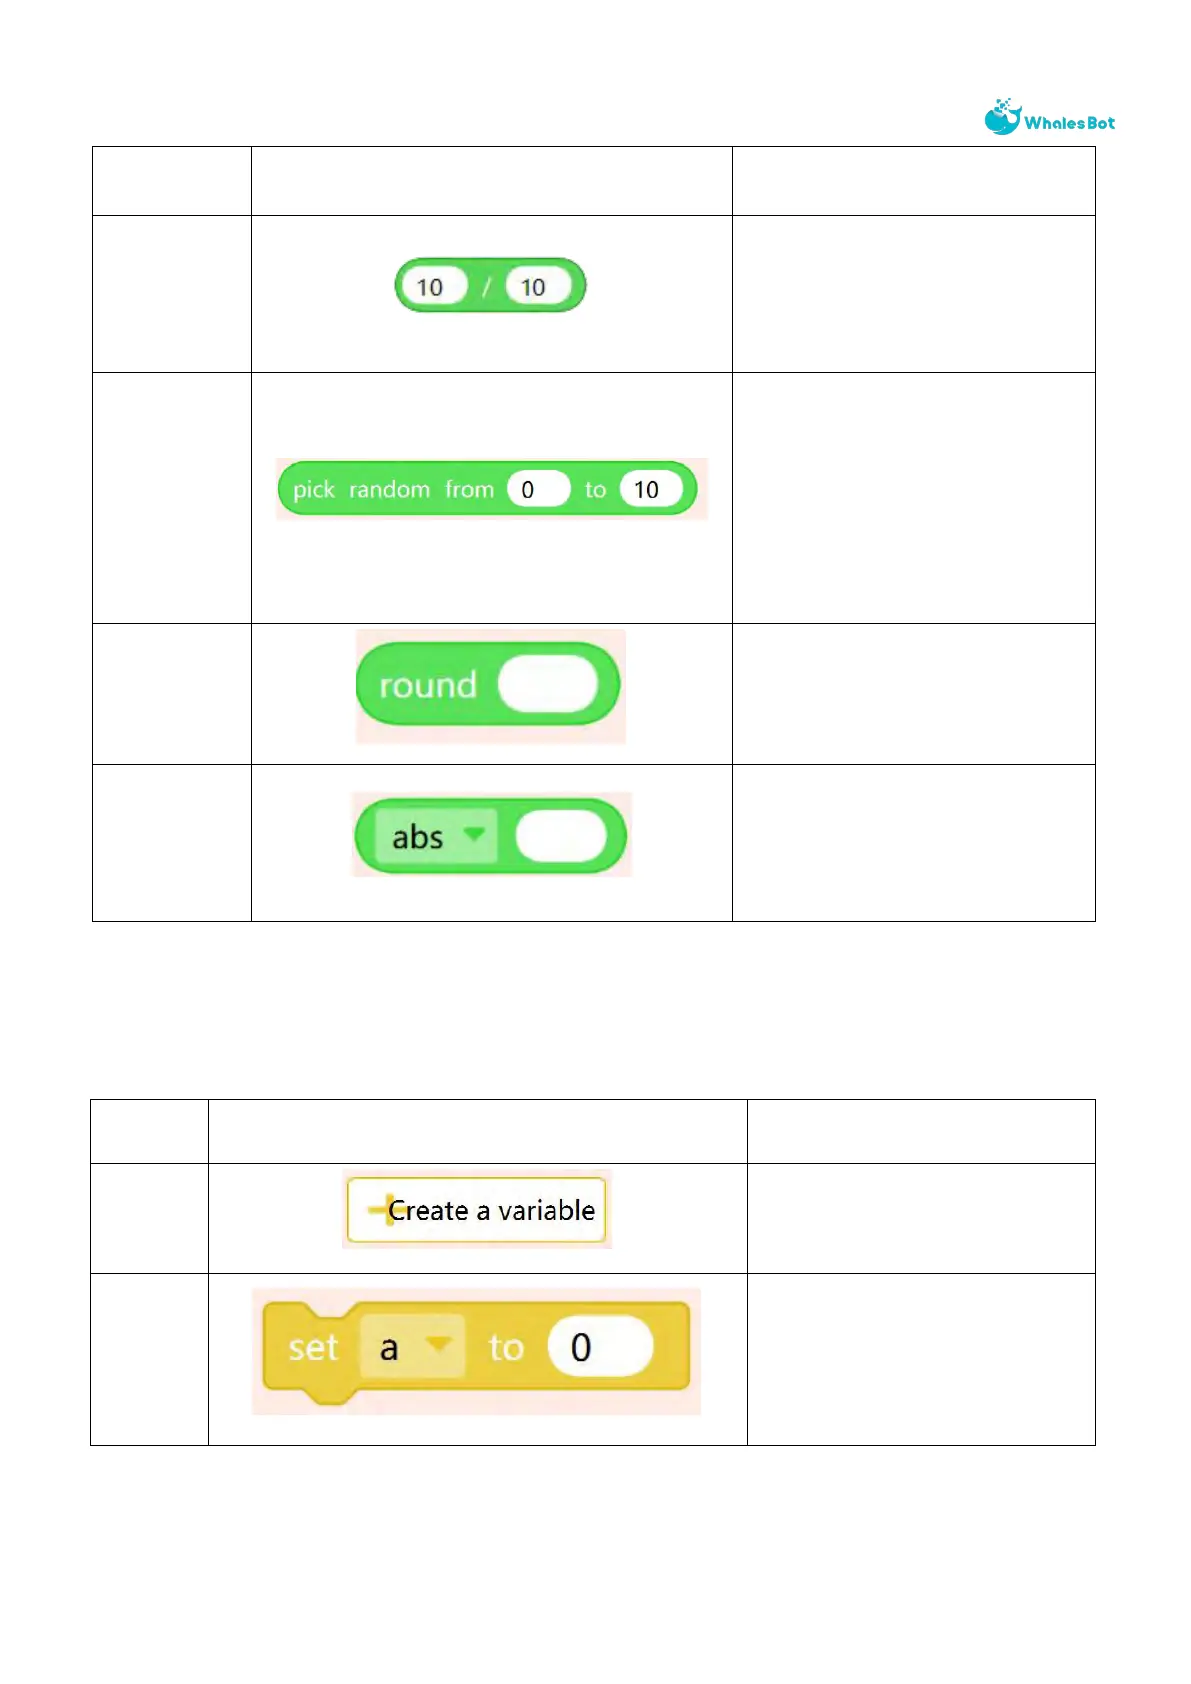Click the "to" label in pick random block

click(595, 490)
